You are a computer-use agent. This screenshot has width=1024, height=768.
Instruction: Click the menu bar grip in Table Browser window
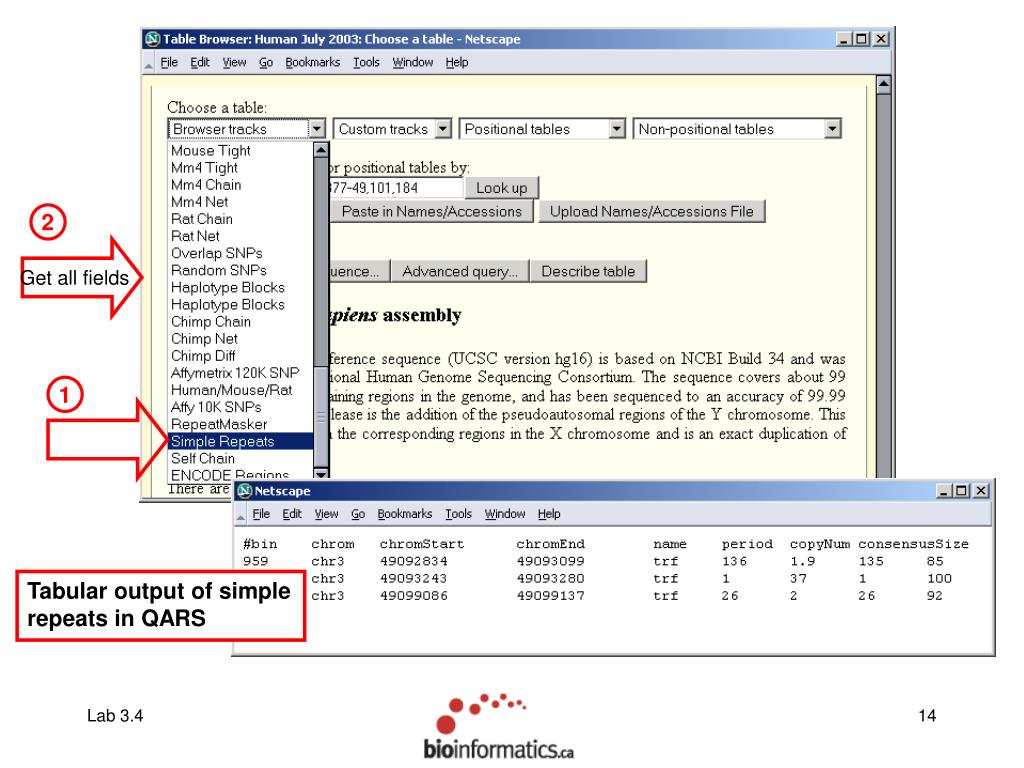(x=149, y=64)
